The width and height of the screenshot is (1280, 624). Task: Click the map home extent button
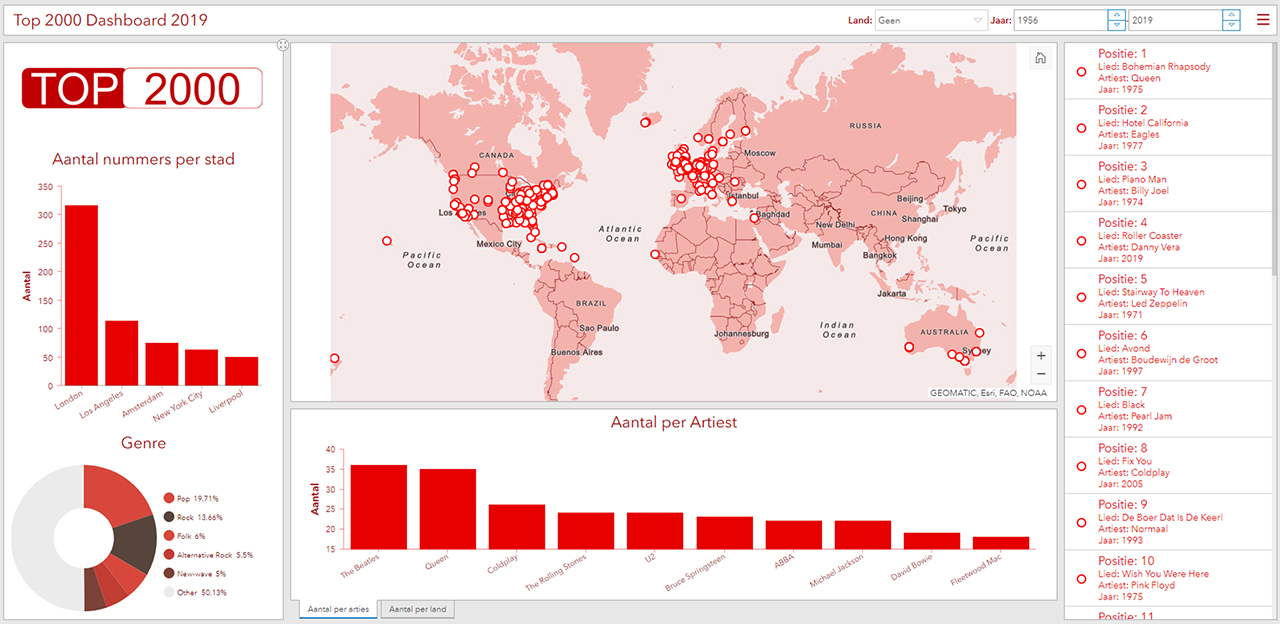(x=1040, y=58)
